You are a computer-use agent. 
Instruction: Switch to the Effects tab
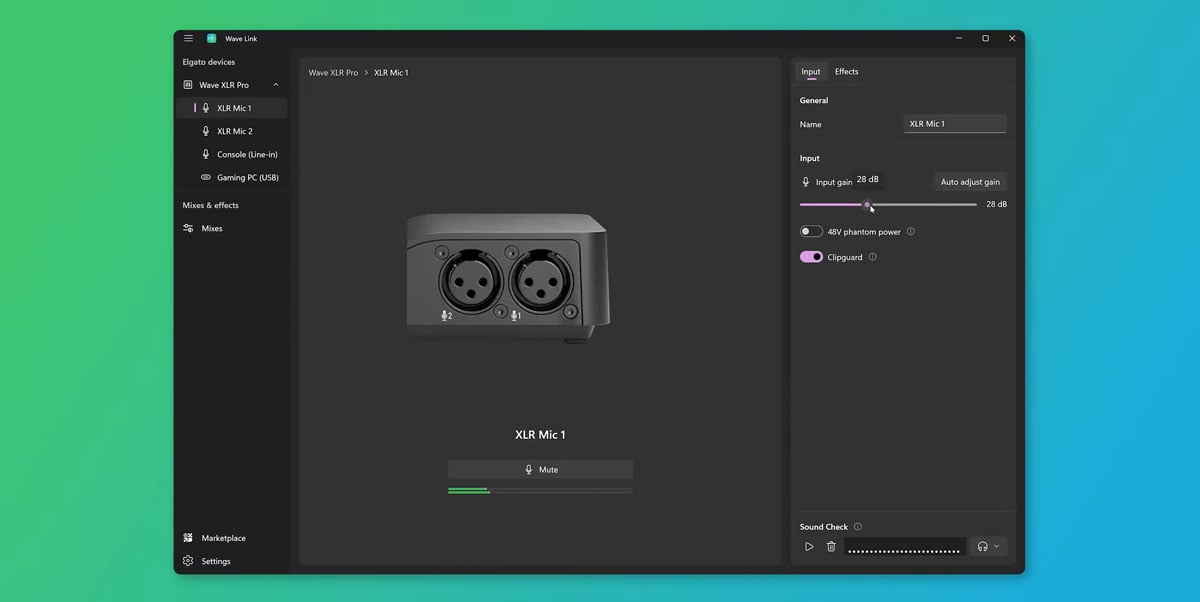(x=847, y=72)
